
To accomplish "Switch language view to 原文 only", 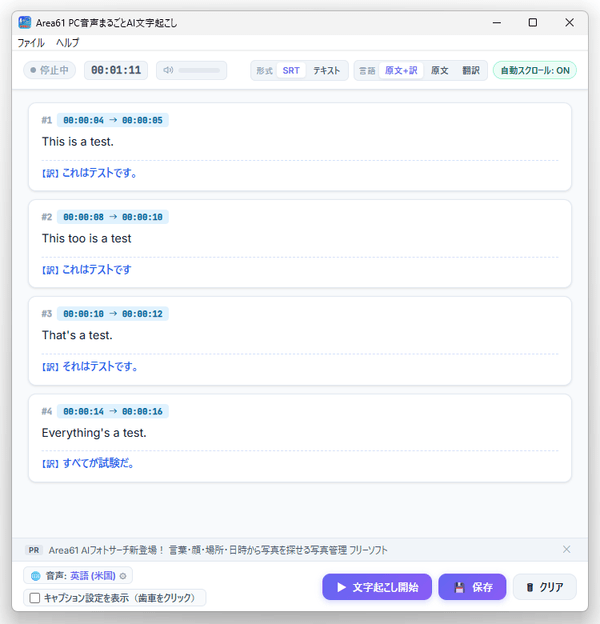I will pyautogui.click(x=440, y=70).
